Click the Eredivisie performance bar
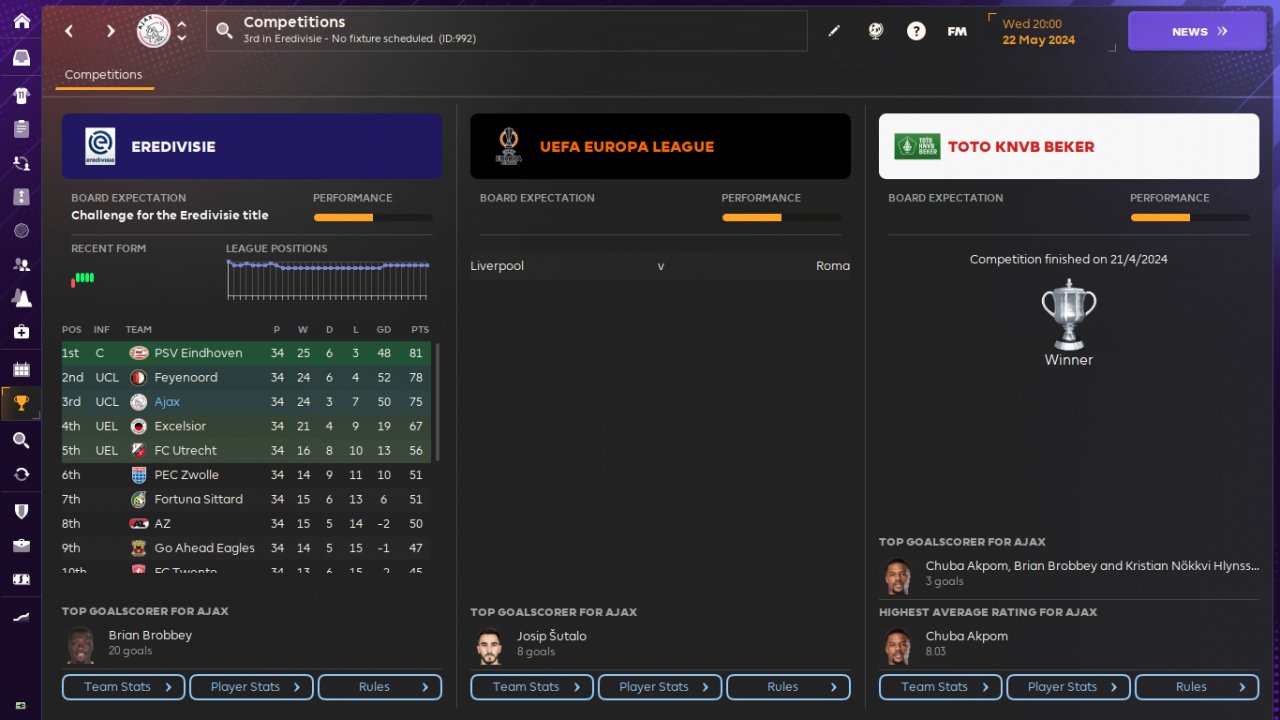The height and width of the screenshot is (720, 1280). pyautogui.click(x=373, y=217)
